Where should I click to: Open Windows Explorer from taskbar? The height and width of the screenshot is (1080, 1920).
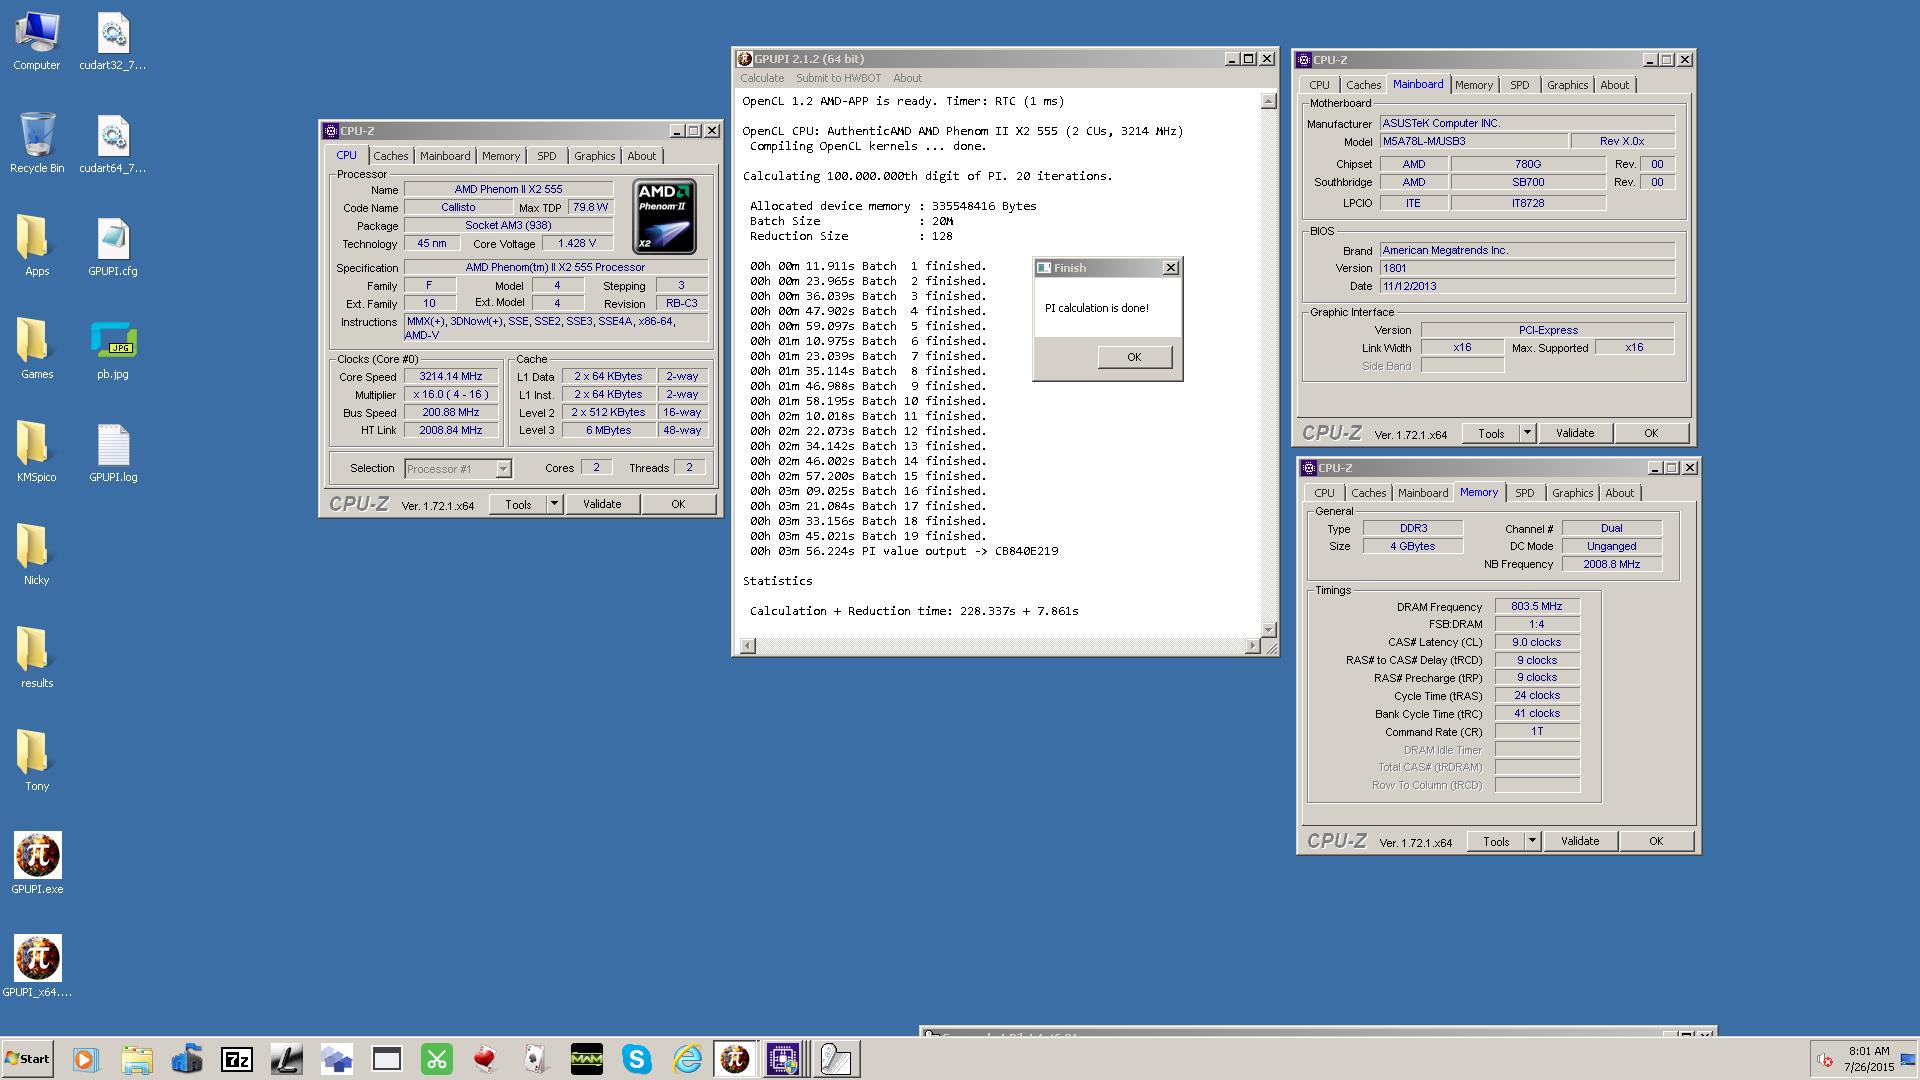pos(137,1059)
